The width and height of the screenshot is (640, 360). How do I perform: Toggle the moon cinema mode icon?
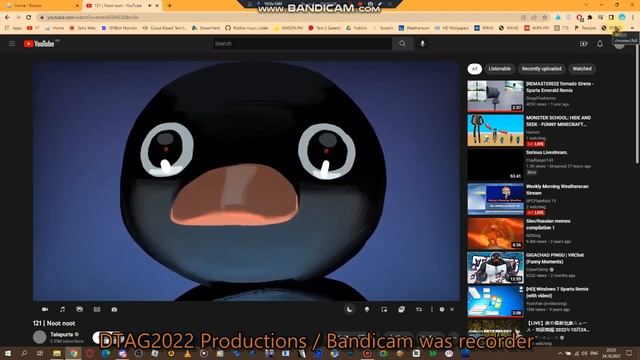coord(349,309)
